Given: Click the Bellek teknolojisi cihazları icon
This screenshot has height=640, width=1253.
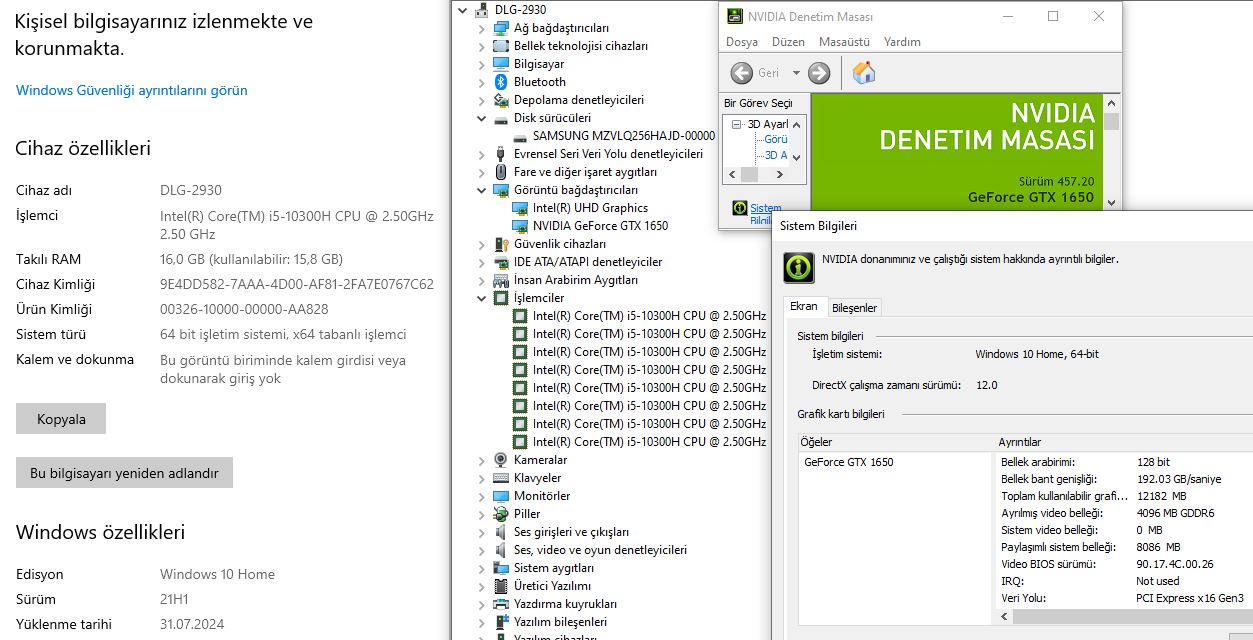Looking at the screenshot, I should pos(501,46).
